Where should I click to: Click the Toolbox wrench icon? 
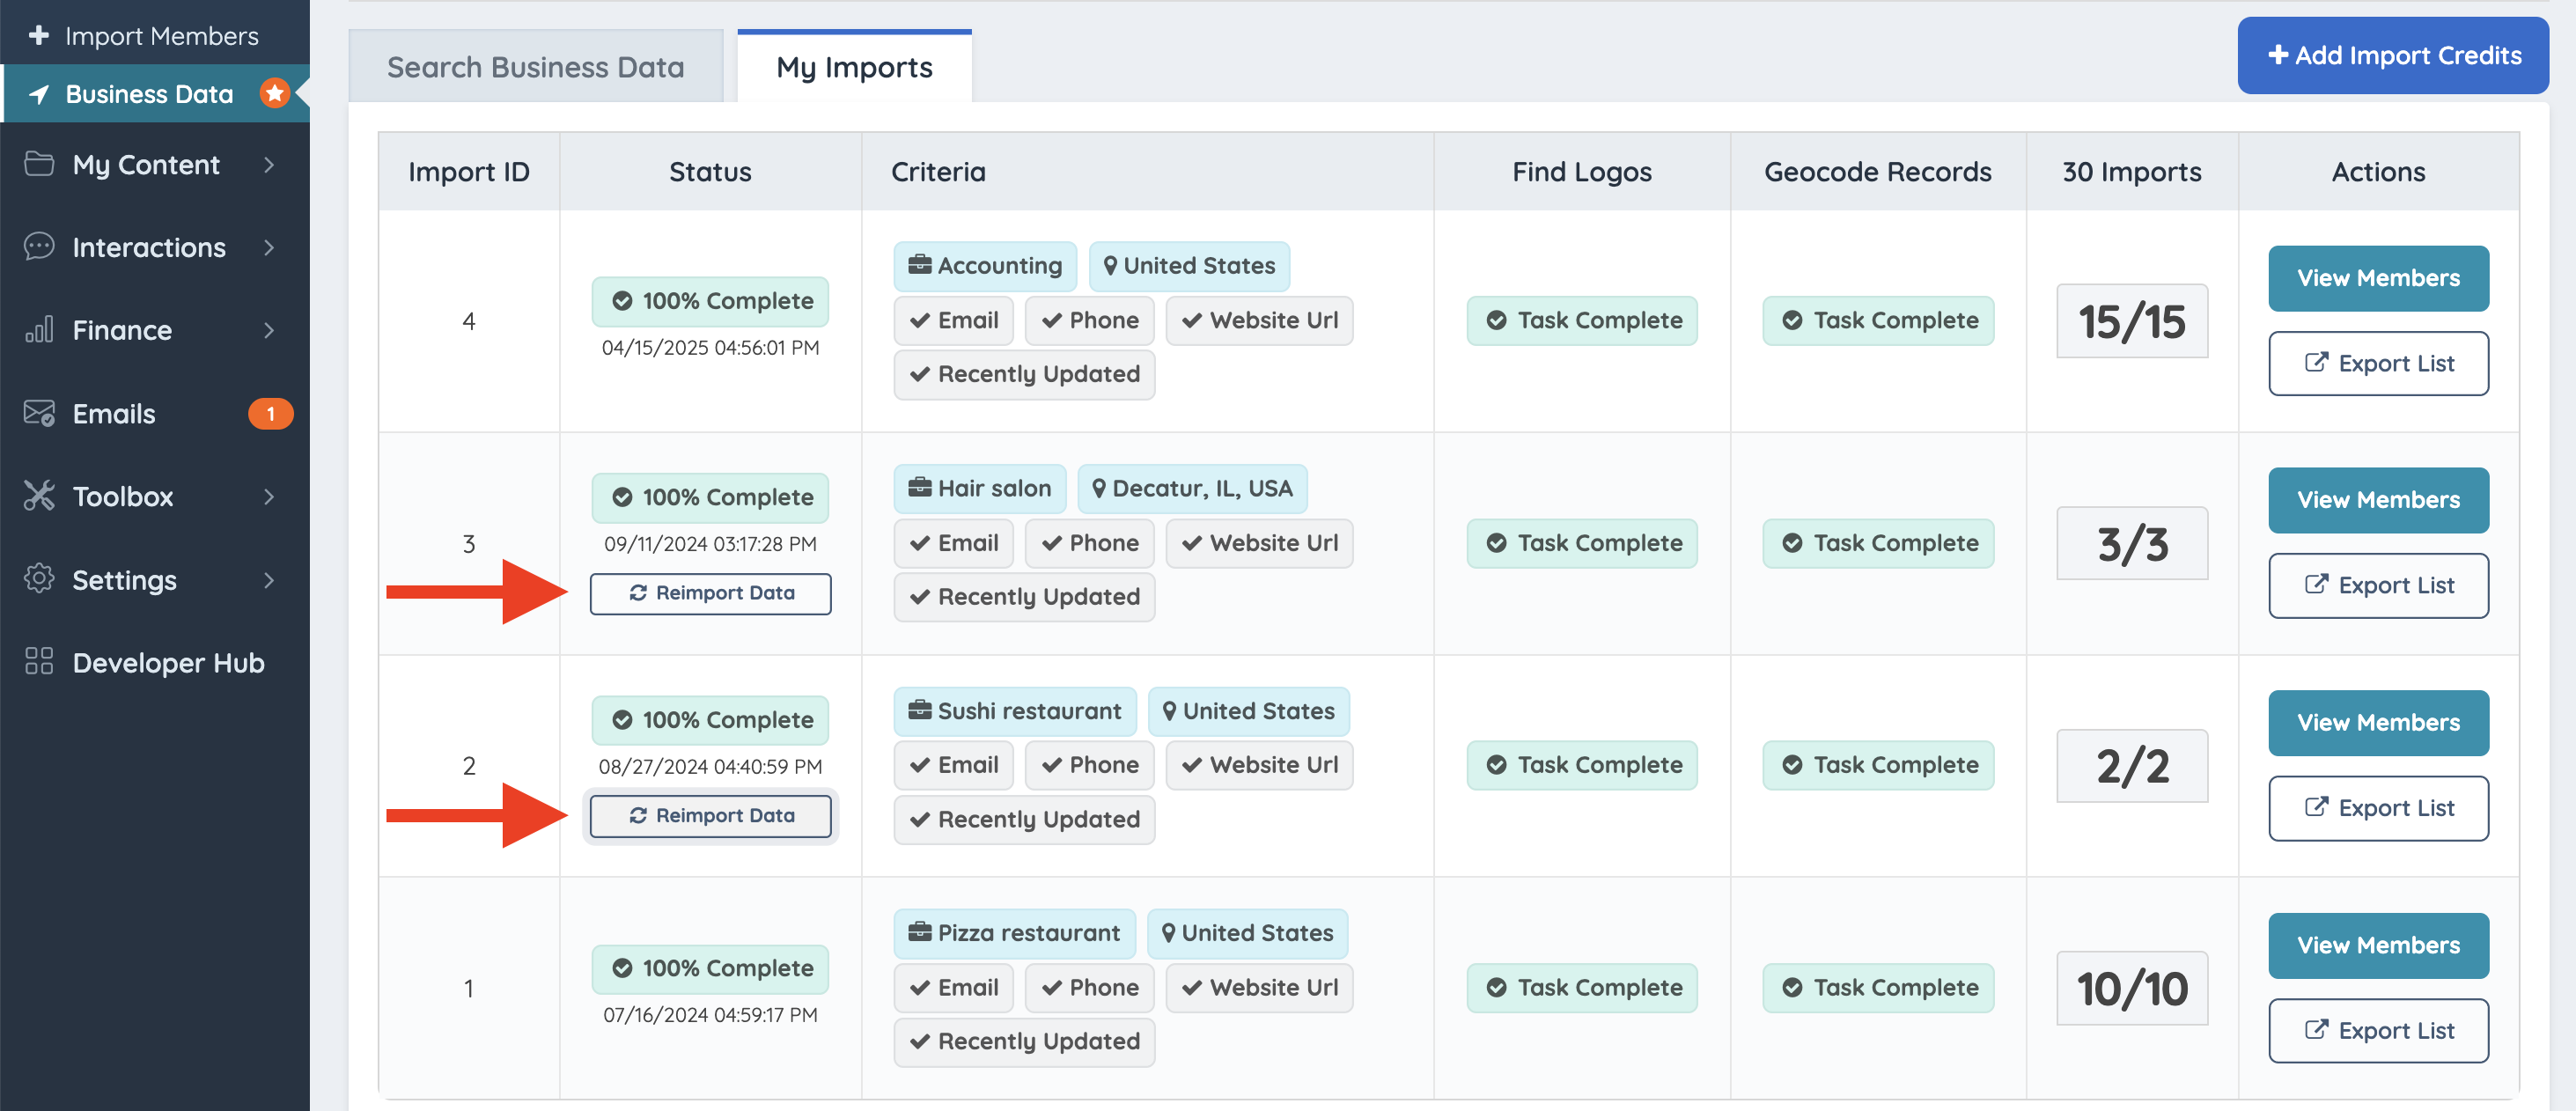(x=39, y=496)
